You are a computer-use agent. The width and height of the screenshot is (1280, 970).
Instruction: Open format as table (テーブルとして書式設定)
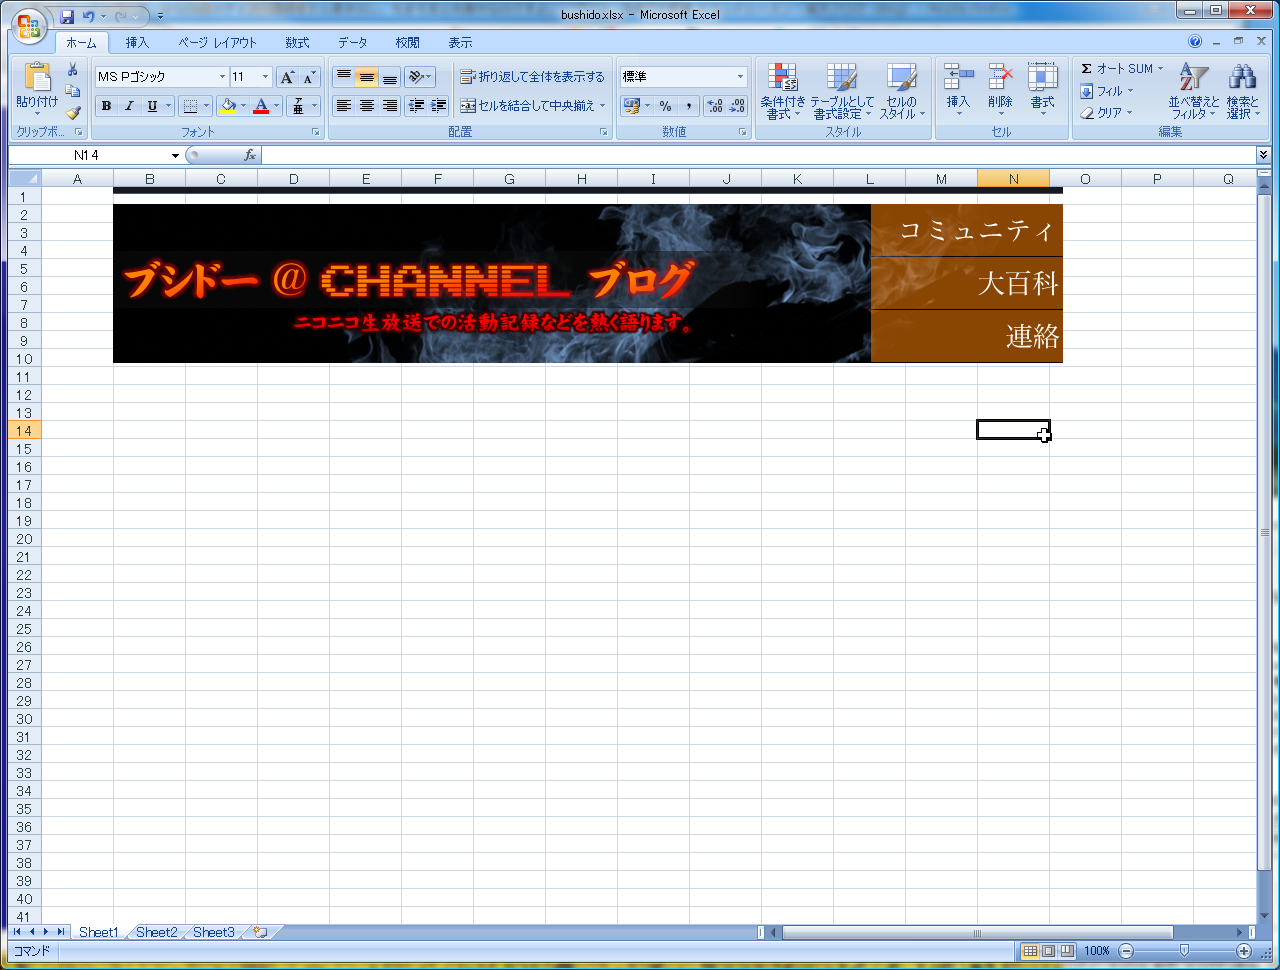[841, 91]
